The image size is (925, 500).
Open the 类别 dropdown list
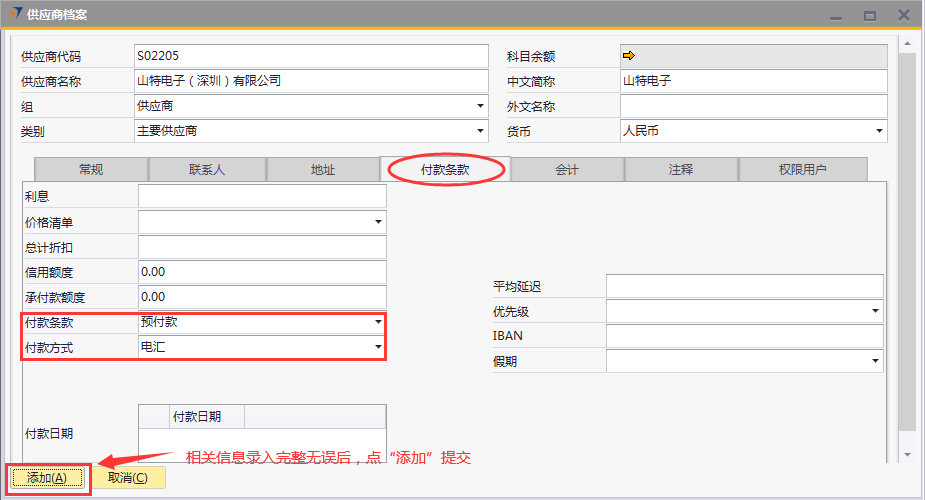click(480, 131)
